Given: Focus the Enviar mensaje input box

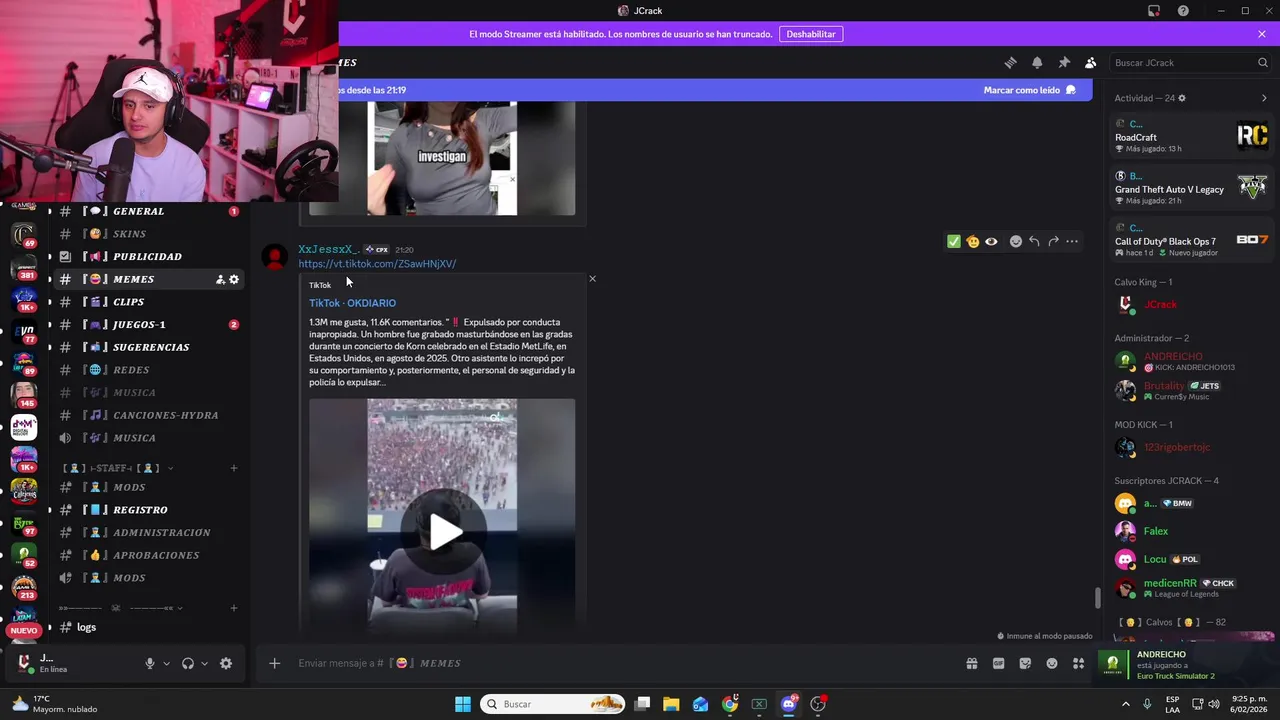Looking at the screenshot, I should click(620, 663).
